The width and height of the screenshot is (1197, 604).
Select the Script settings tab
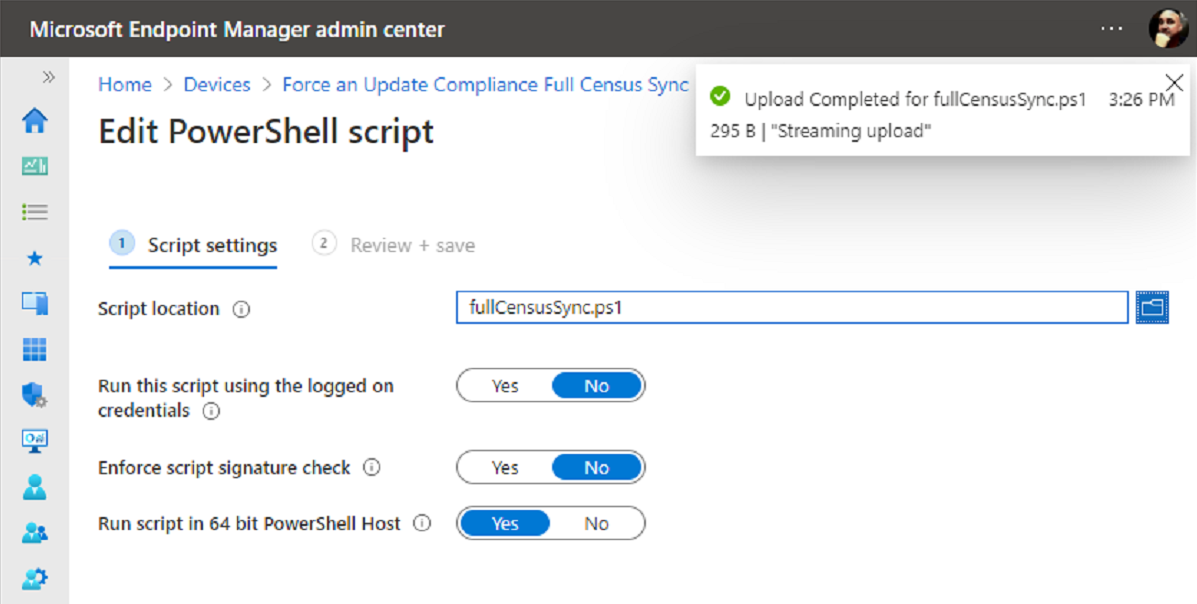point(193,245)
